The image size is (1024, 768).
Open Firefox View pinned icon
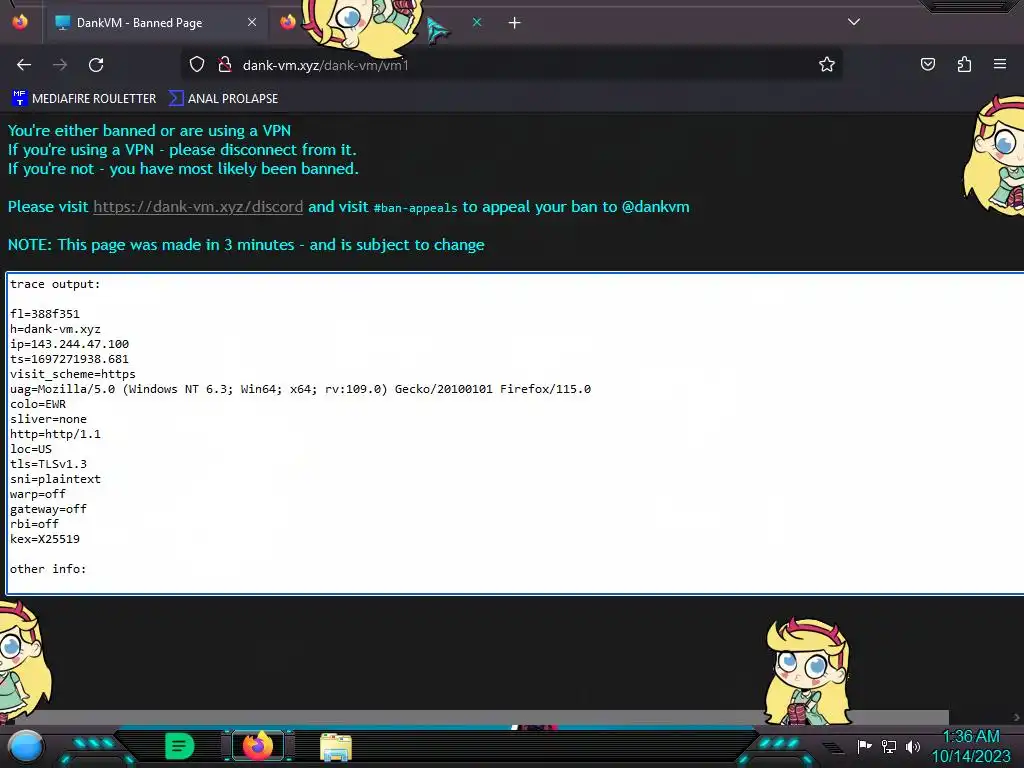click(20, 22)
